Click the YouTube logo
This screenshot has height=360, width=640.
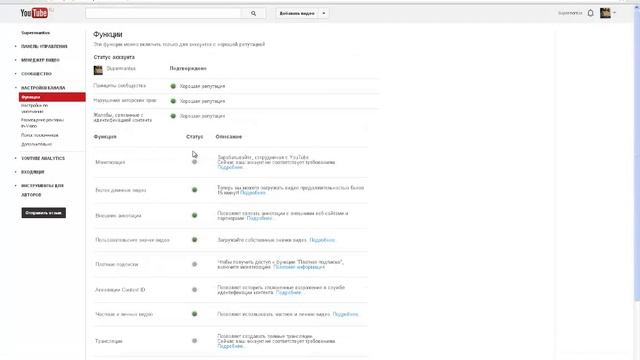pyautogui.click(x=34, y=13)
